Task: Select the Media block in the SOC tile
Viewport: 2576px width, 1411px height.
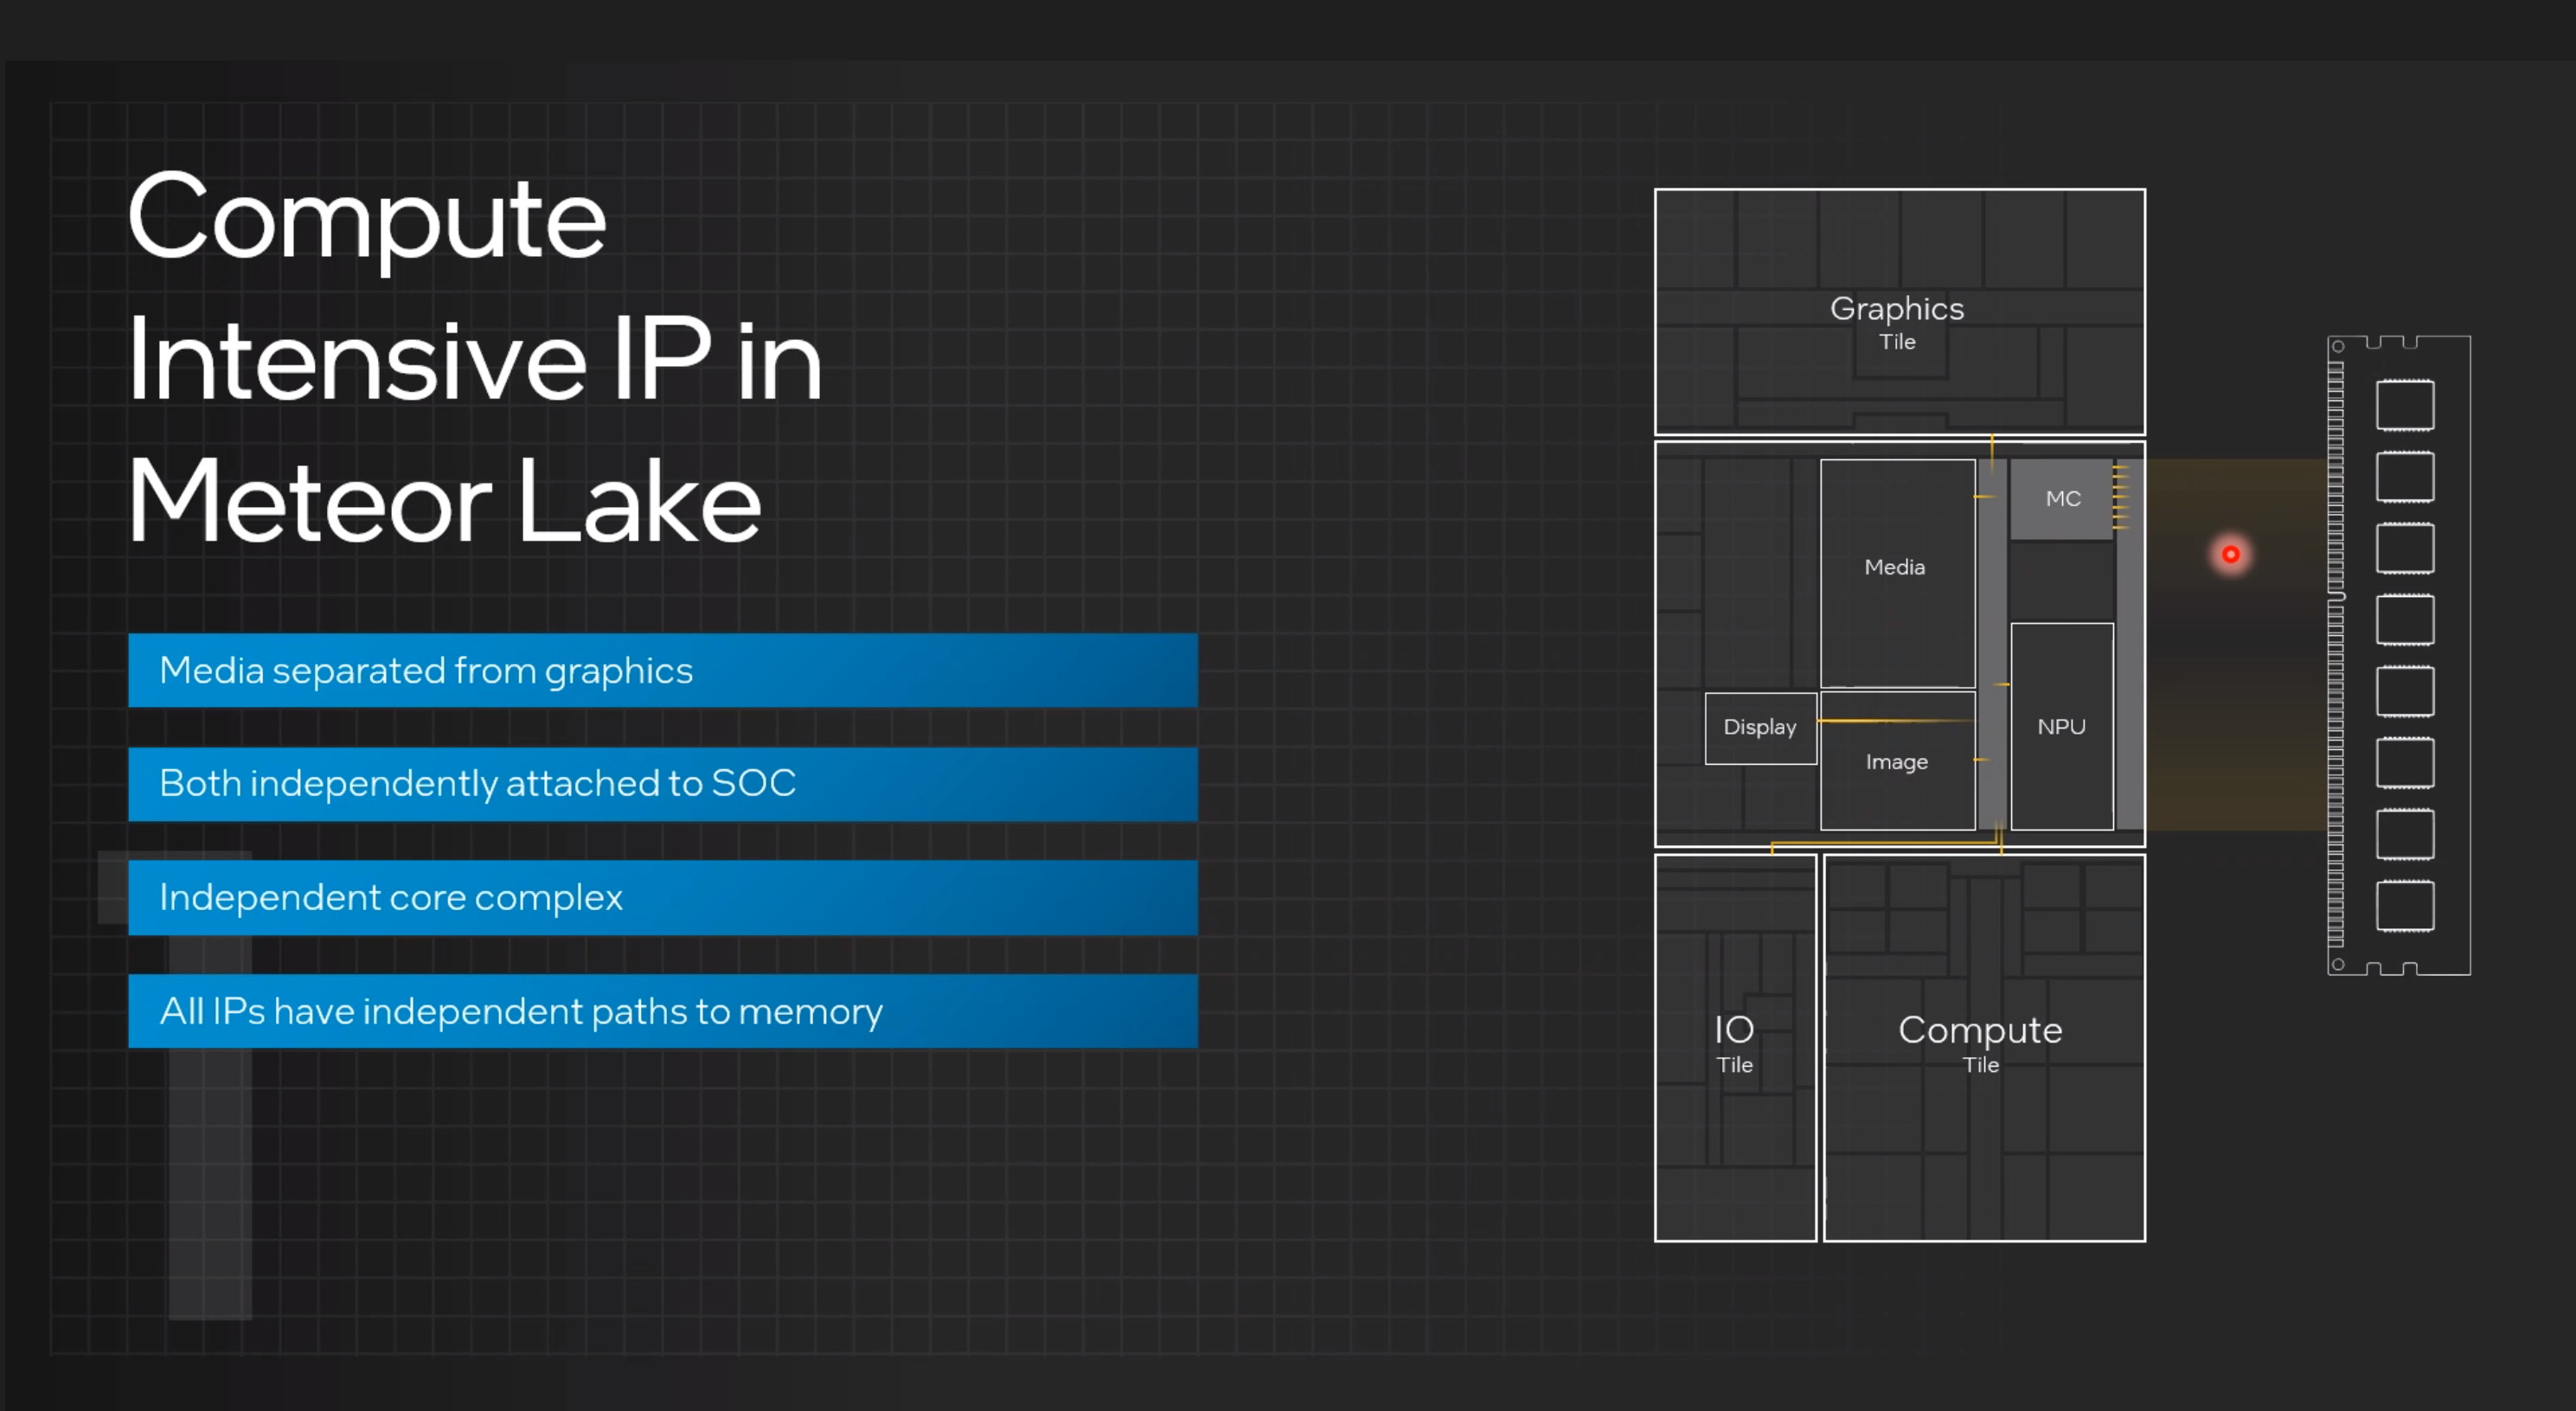Action: [1897, 572]
